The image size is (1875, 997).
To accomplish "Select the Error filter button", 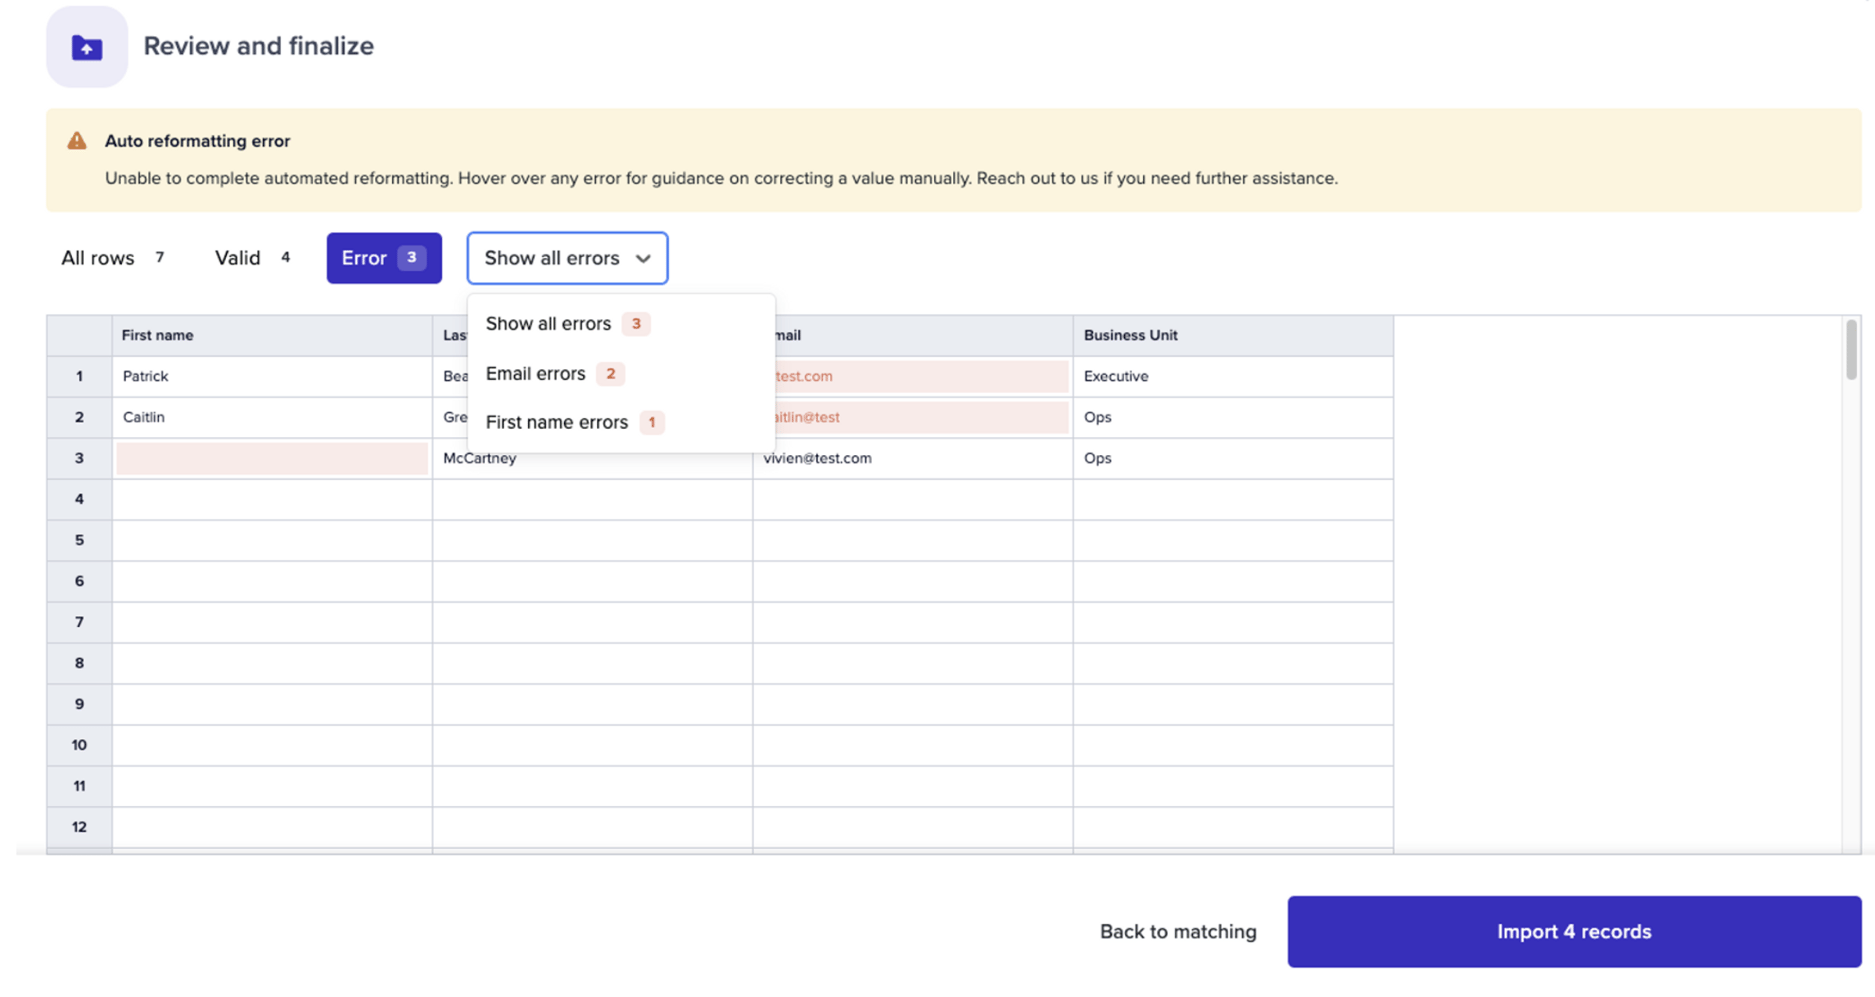I will tap(383, 258).
